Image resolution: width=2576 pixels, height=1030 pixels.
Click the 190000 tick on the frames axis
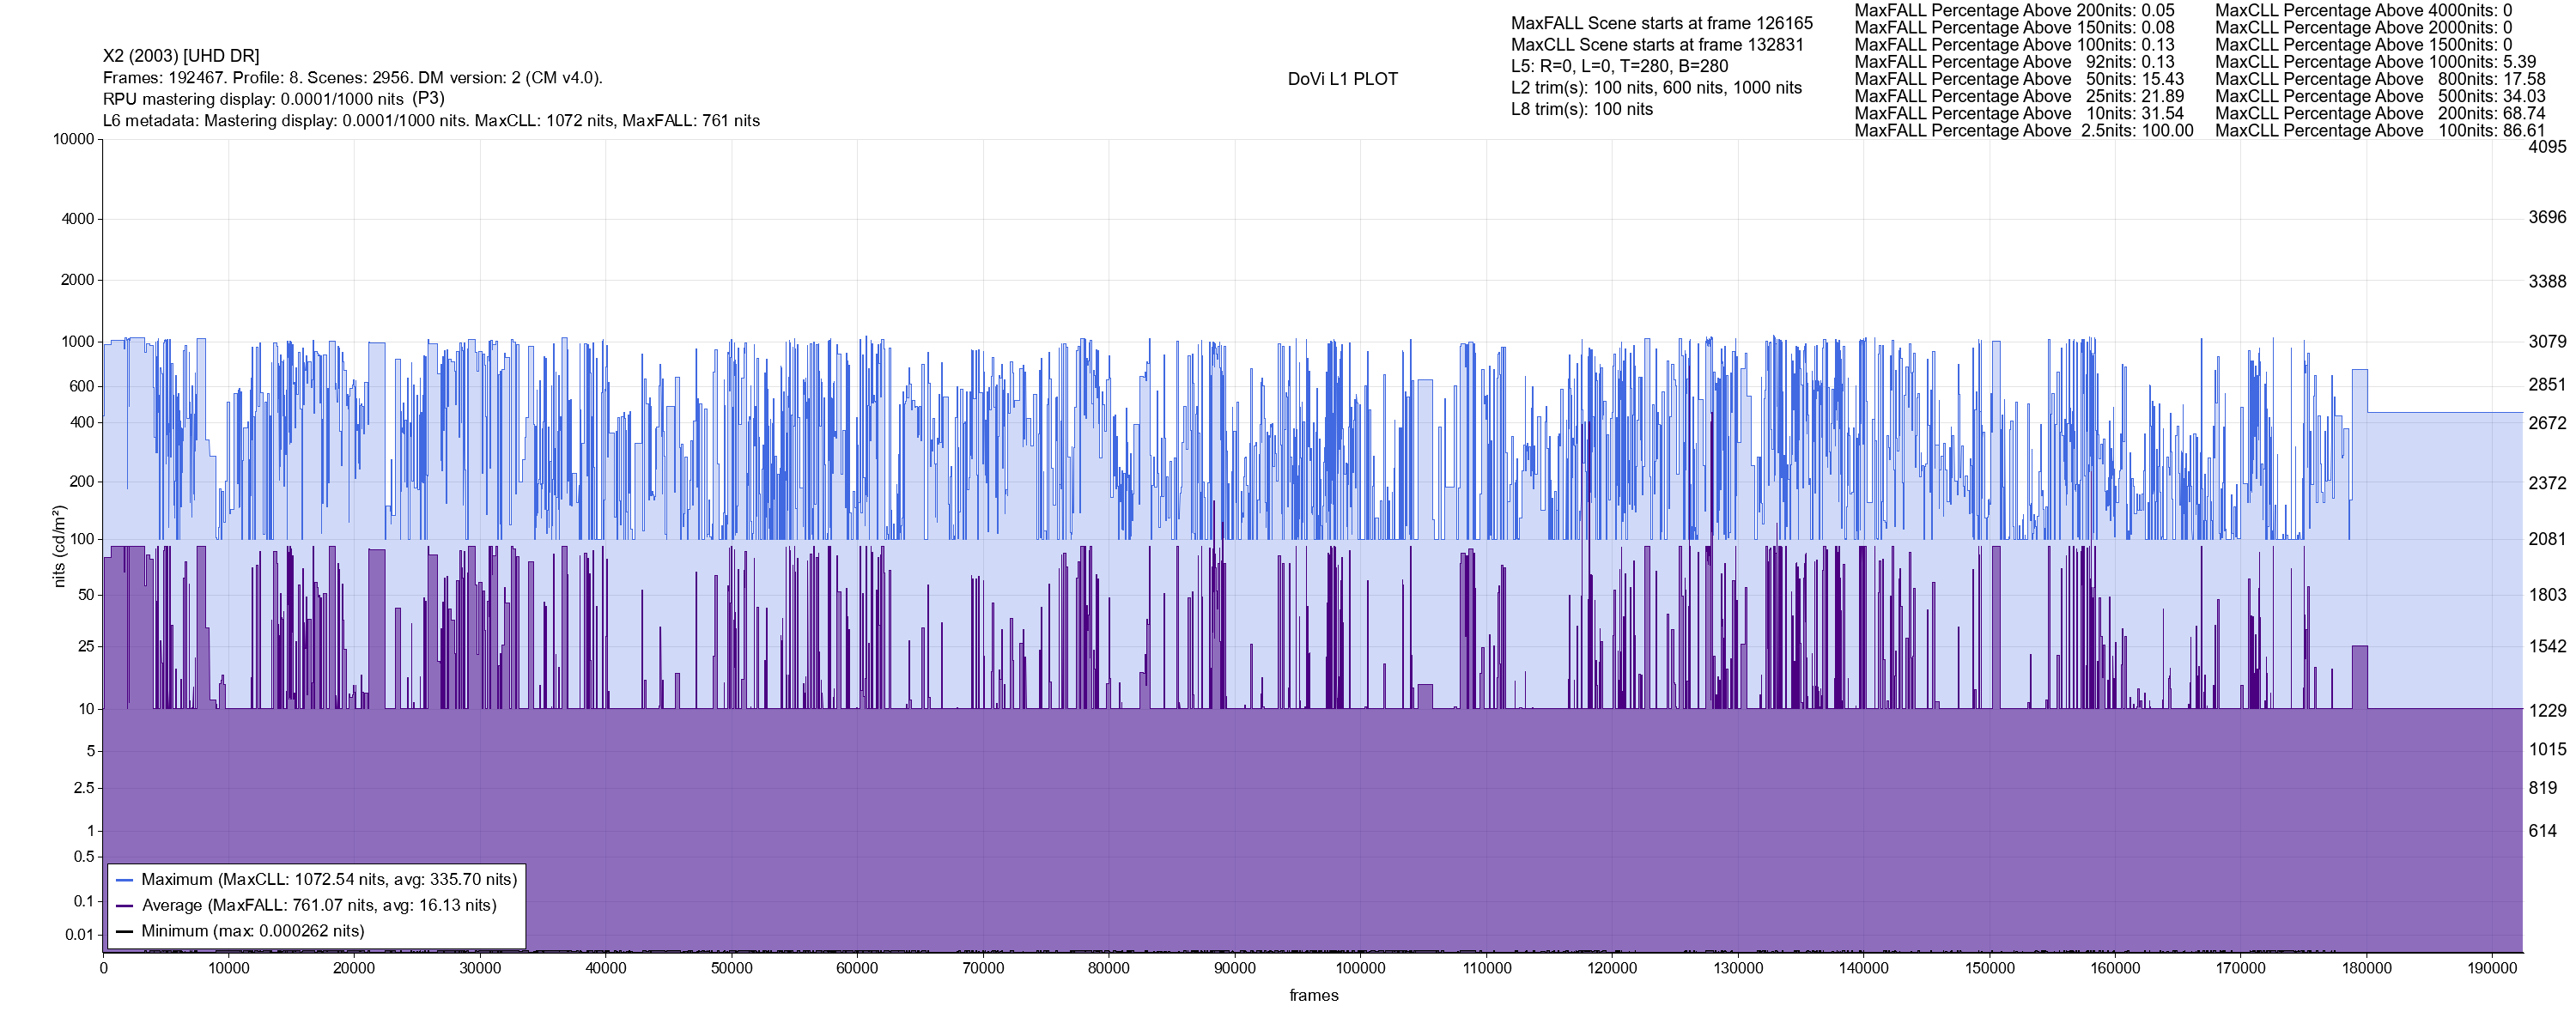coord(2492,968)
